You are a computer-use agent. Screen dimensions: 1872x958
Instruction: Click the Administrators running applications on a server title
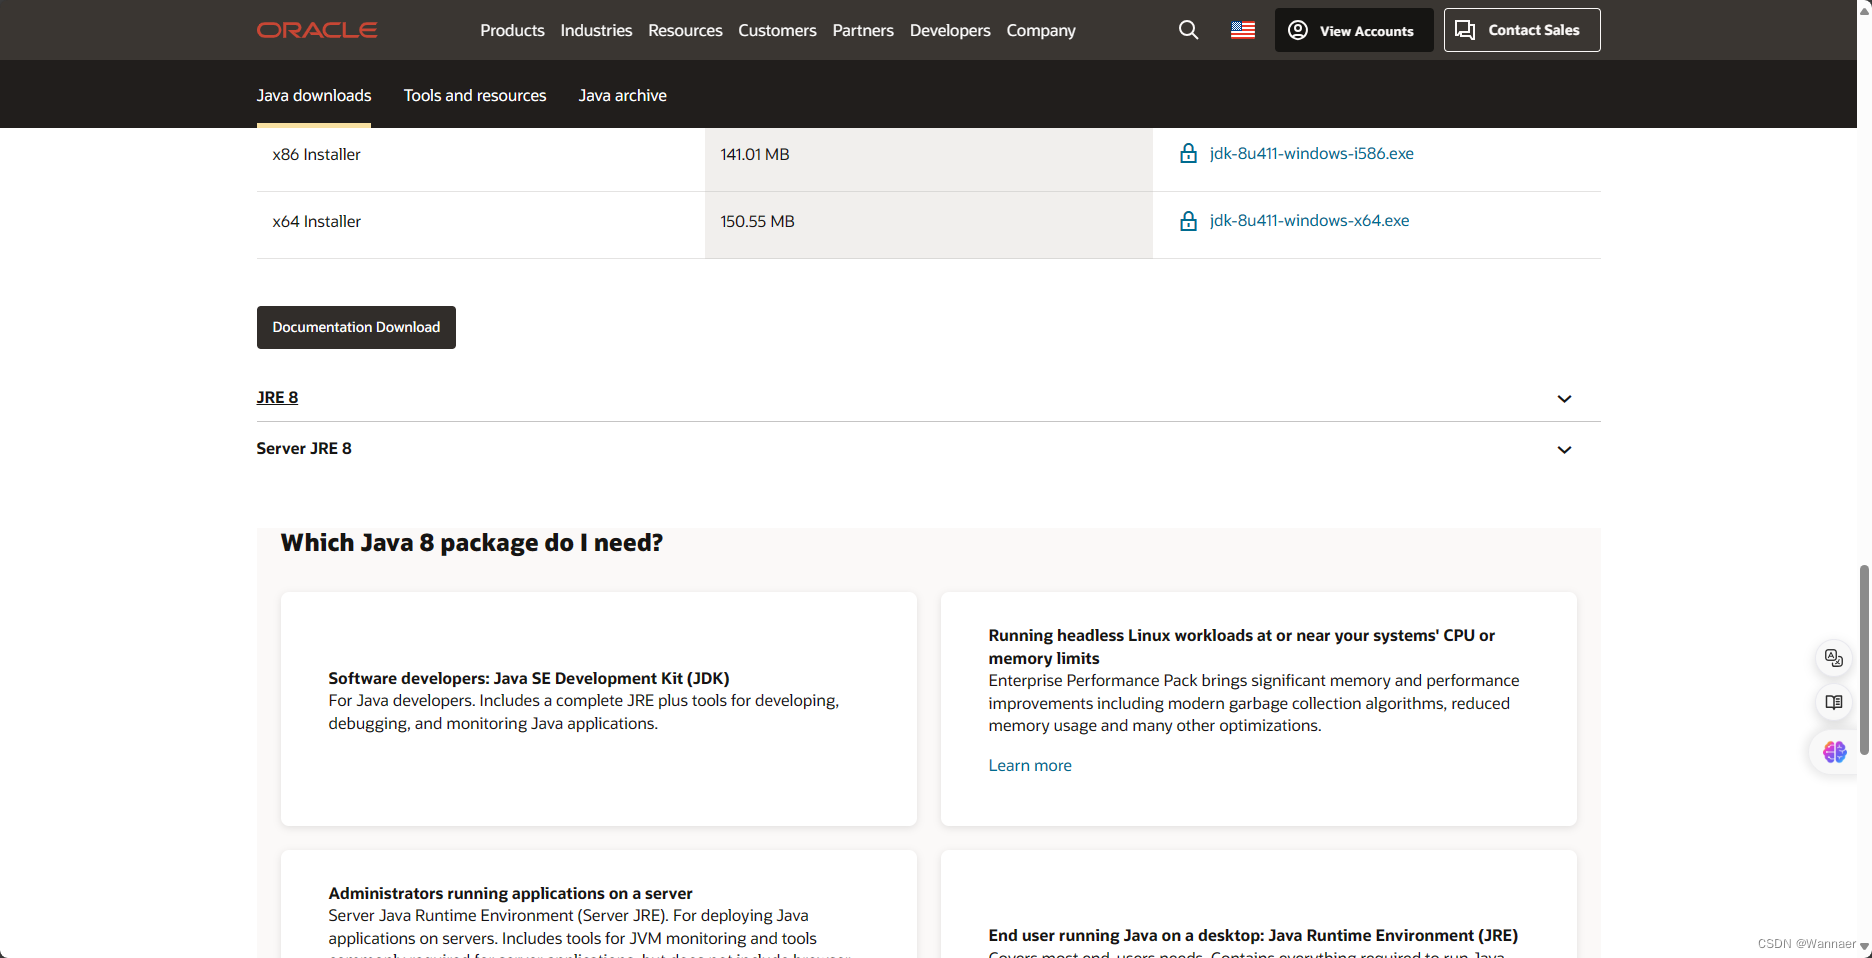(510, 893)
